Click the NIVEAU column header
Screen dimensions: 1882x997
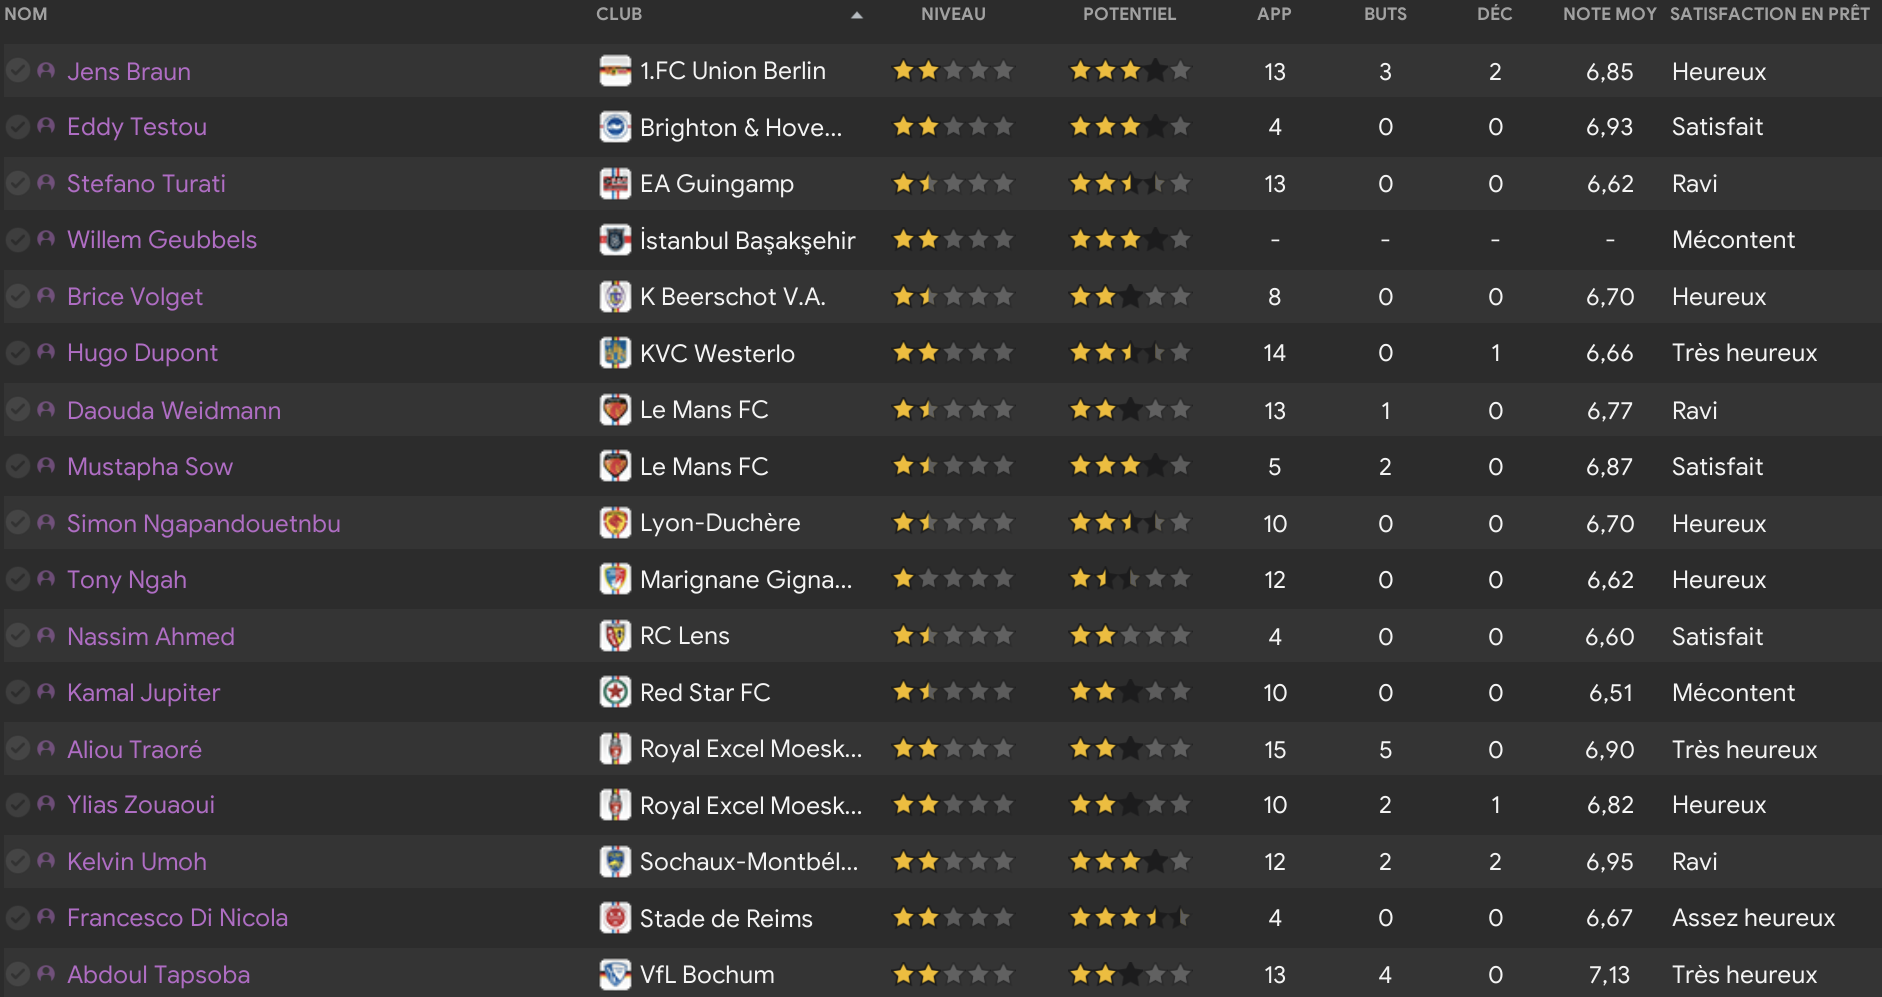[953, 14]
